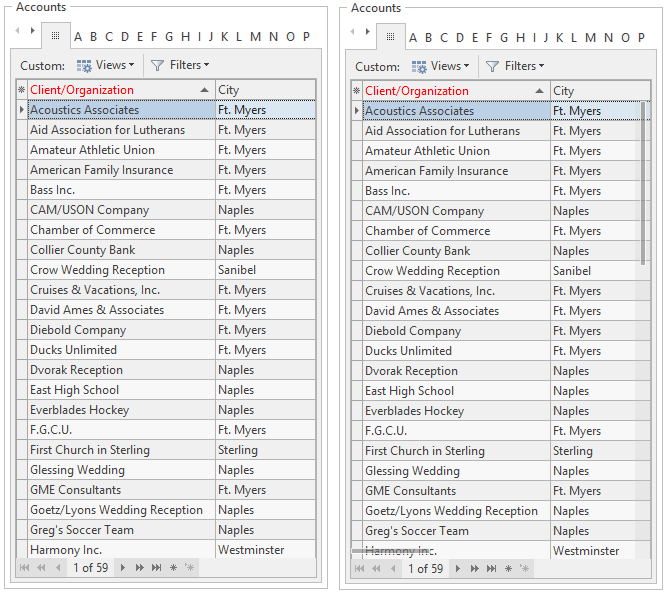This screenshot has width=670, height=596.
Task: Select letter C tab in right Accounts panel
Action: point(444,38)
